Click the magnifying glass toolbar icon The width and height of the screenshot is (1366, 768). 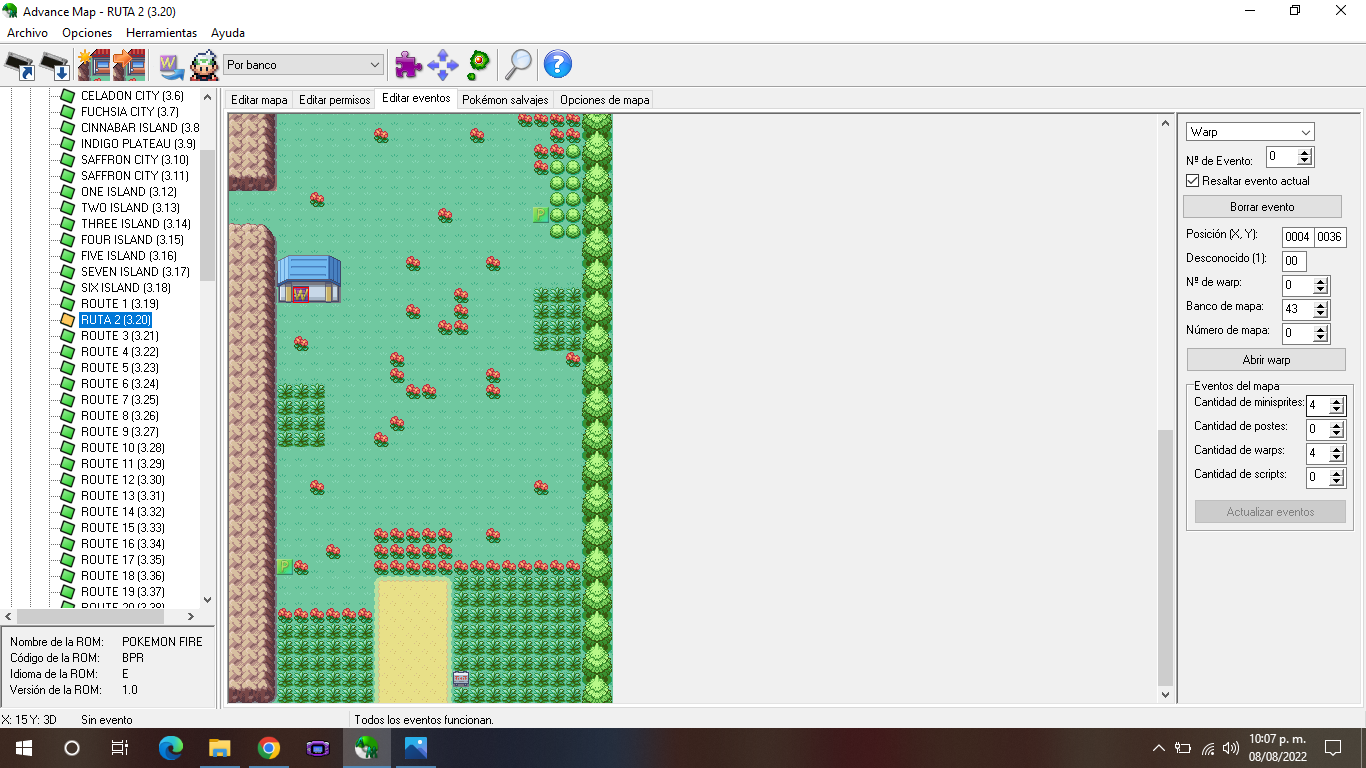point(518,65)
